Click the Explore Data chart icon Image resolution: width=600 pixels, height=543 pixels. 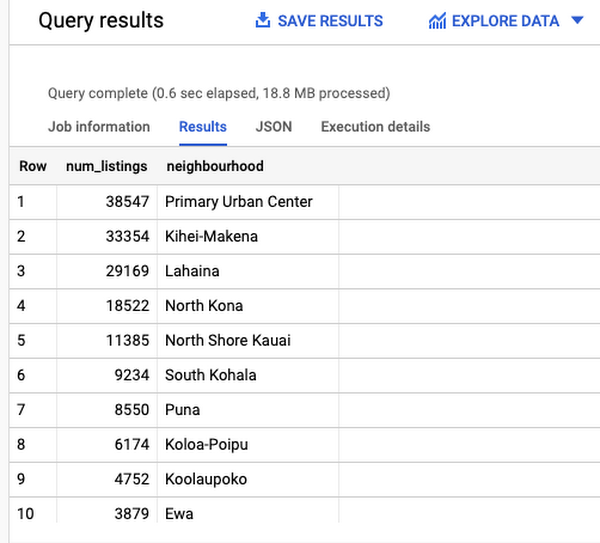437,21
